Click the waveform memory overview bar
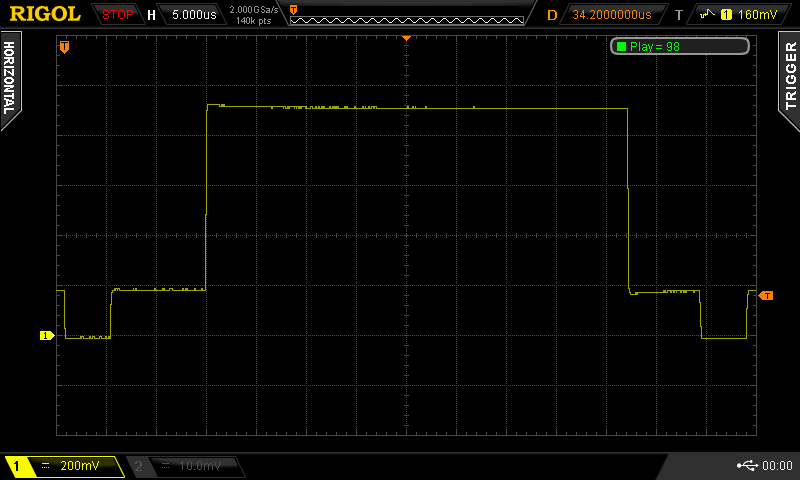The height and width of the screenshot is (480, 800). pyautogui.click(x=407, y=15)
